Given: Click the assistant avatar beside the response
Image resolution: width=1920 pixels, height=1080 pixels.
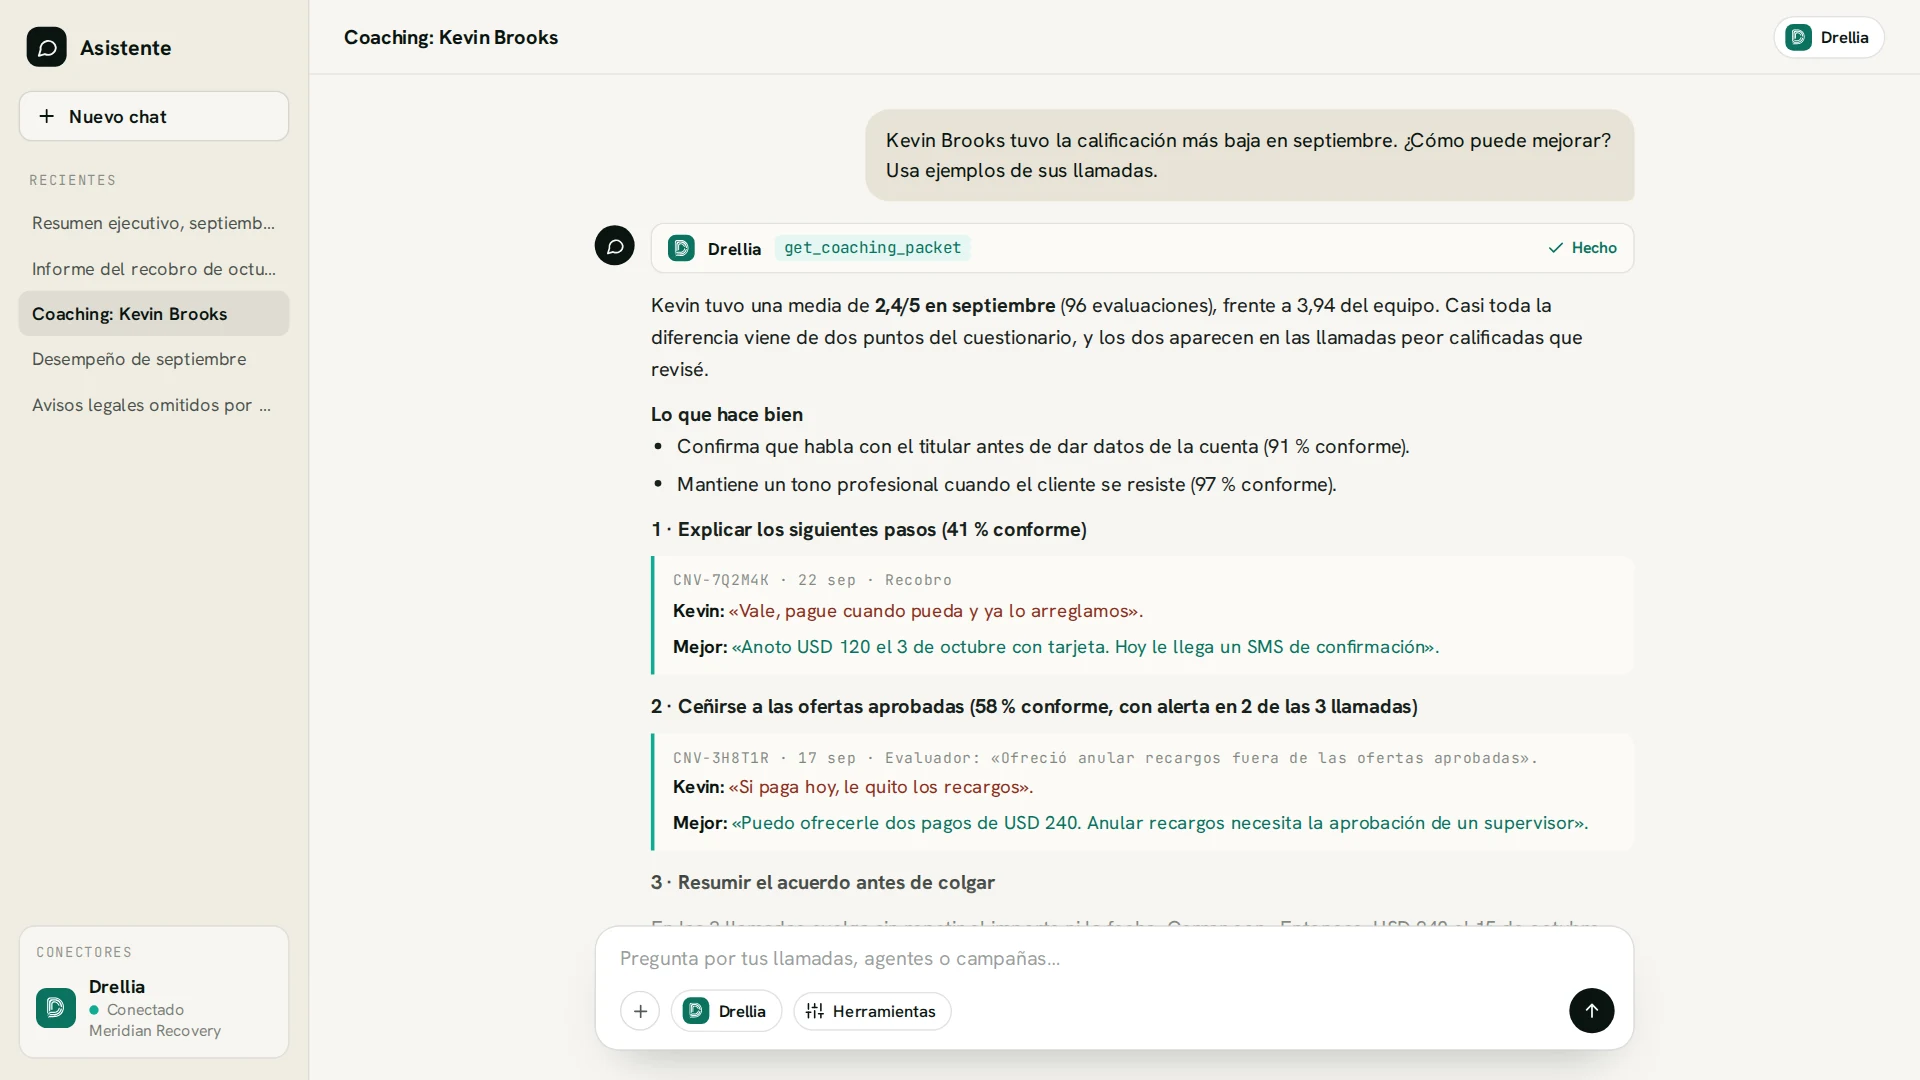Looking at the screenshot, I should [614, 245].
